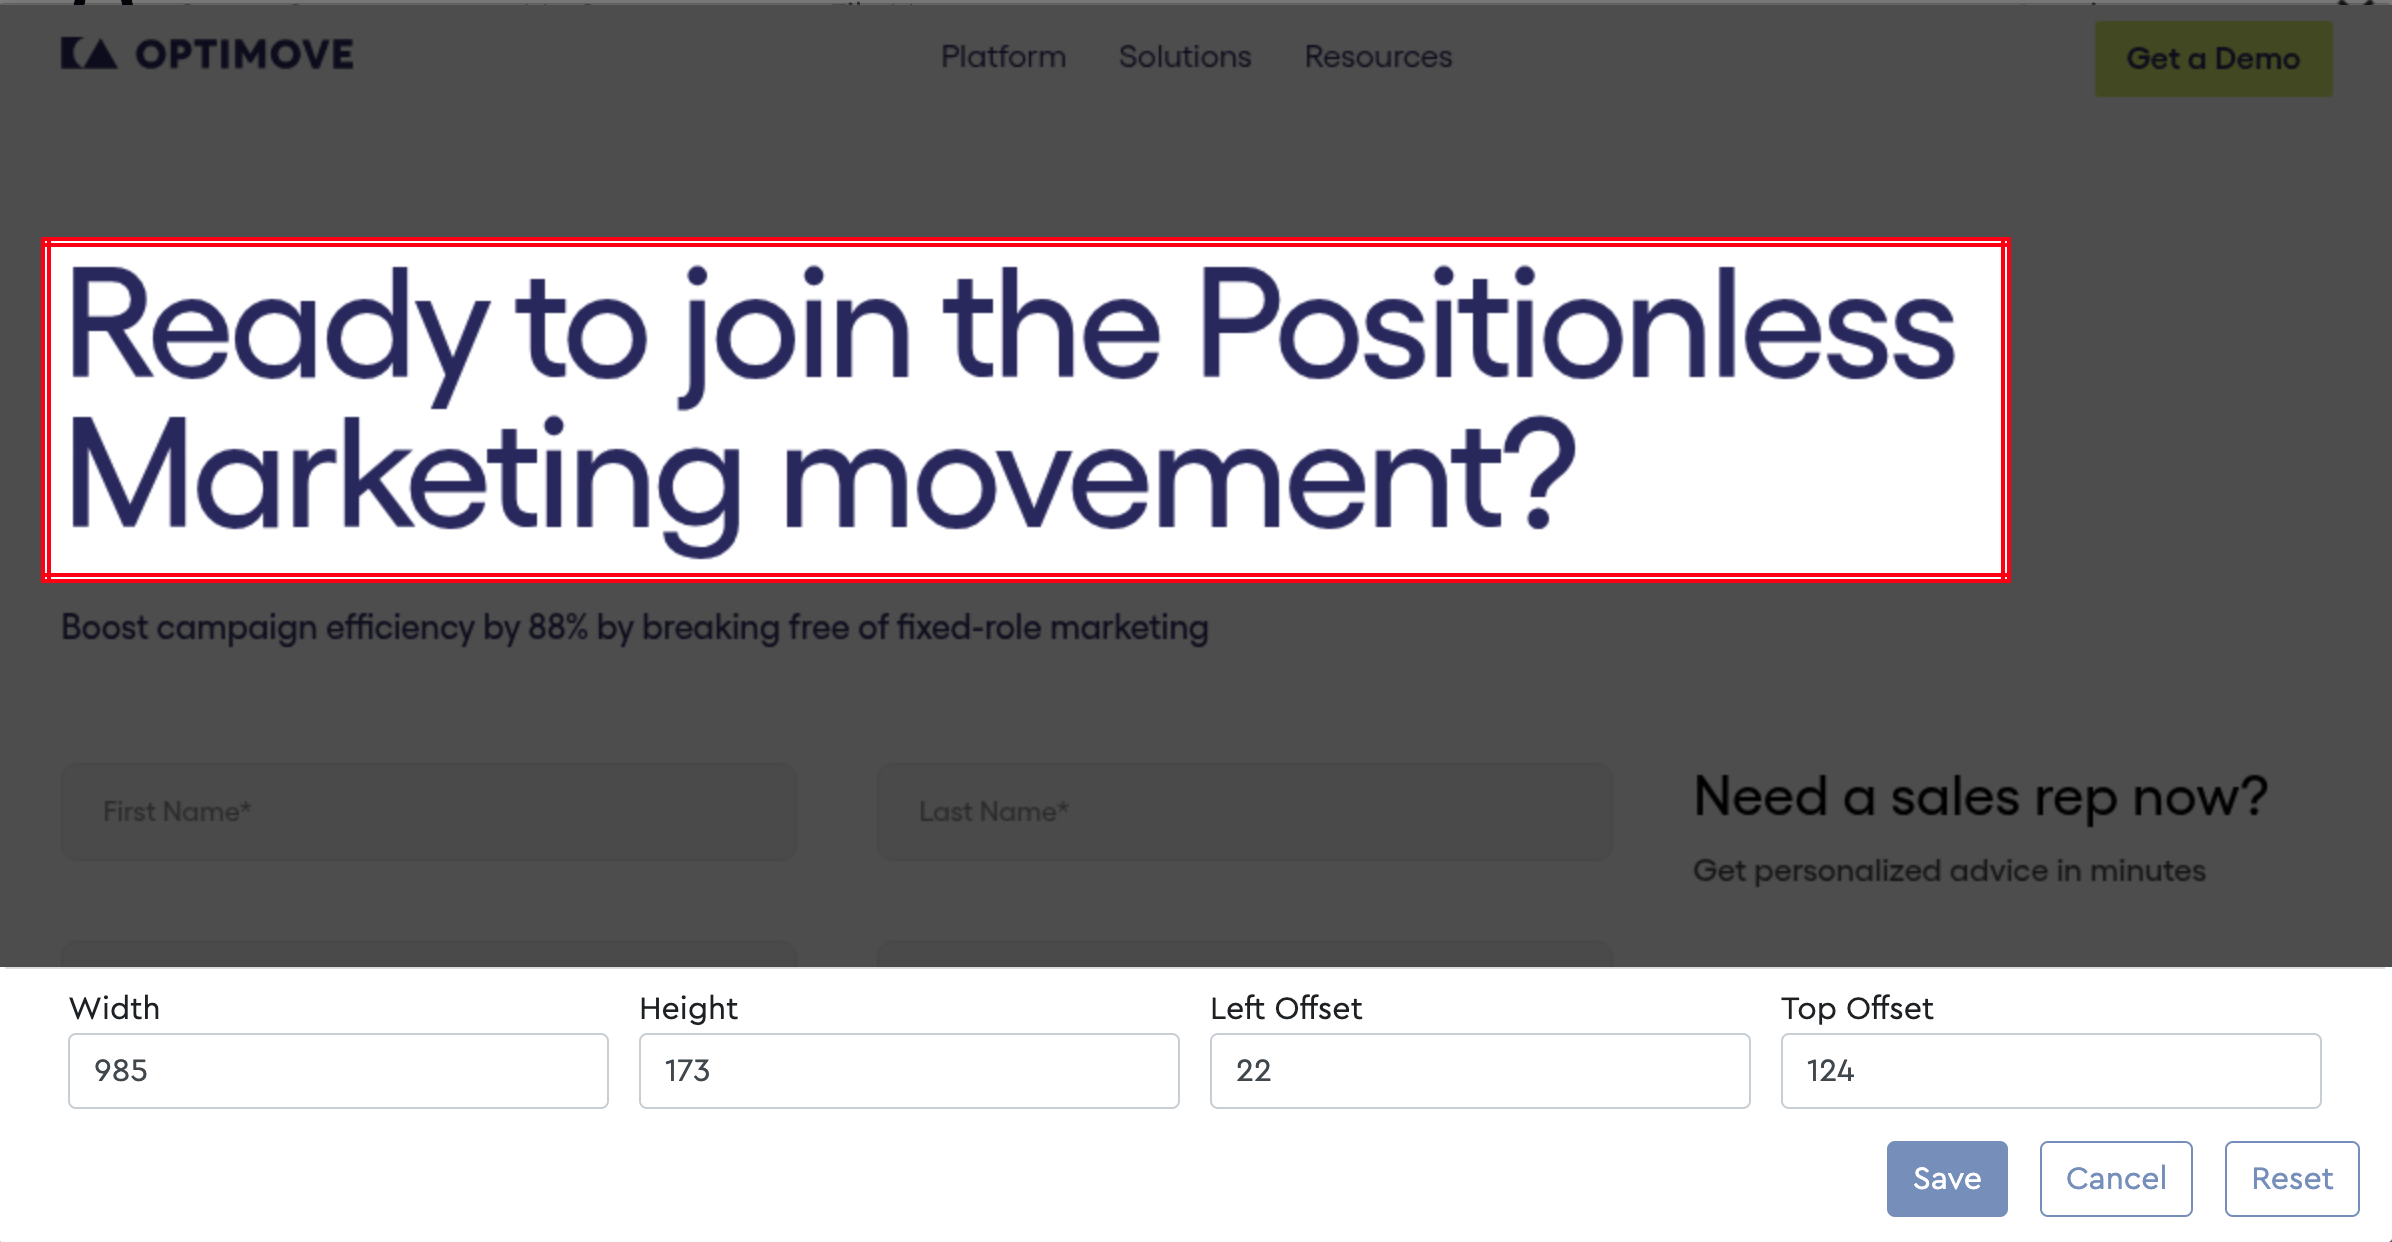Click the Need a sales rep now heading

point(1980,797)
